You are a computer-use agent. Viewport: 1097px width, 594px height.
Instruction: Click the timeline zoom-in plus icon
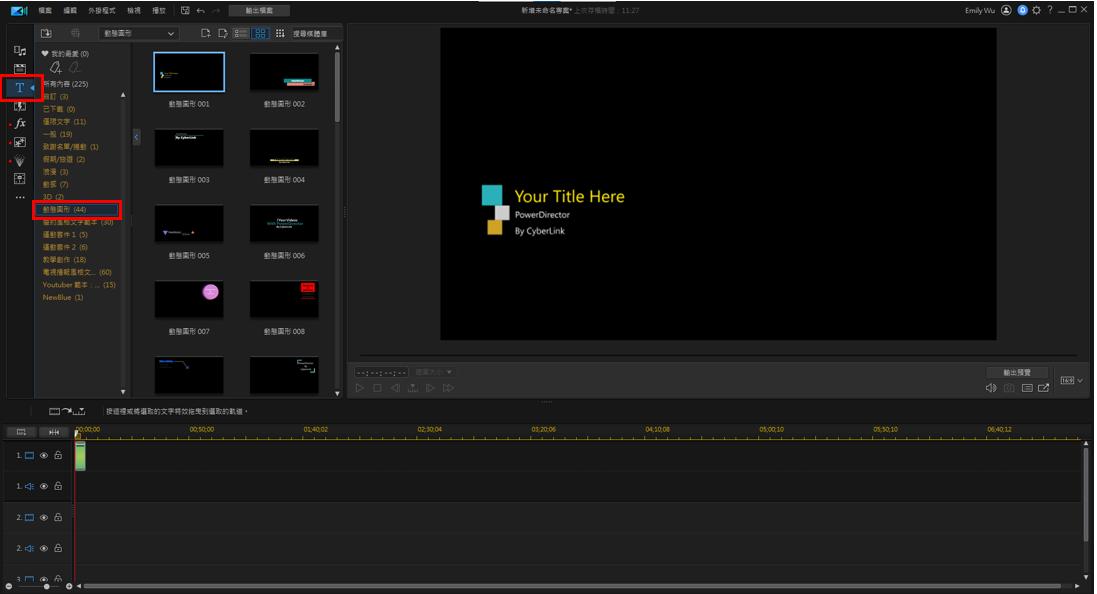click(69, 586)
